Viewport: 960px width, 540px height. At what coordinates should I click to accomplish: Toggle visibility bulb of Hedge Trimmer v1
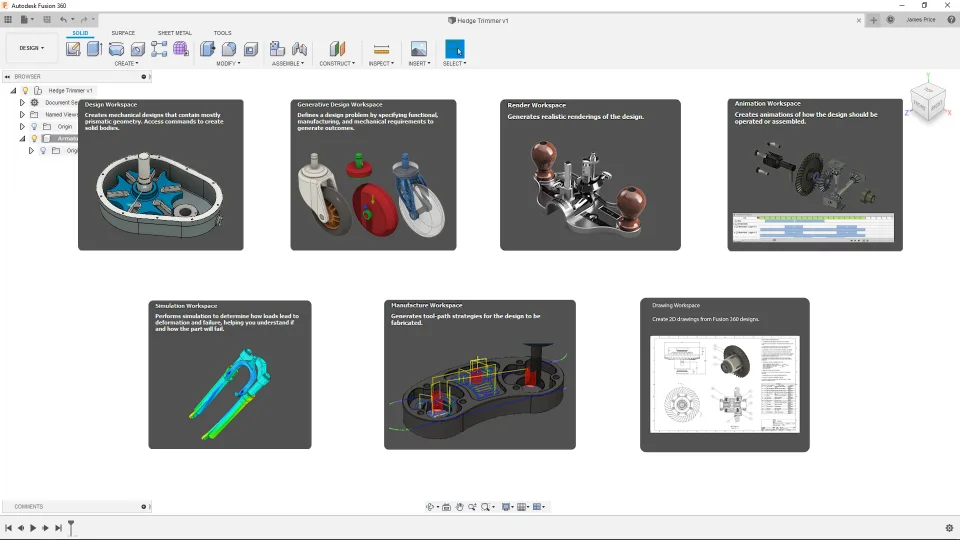point(25,90)
